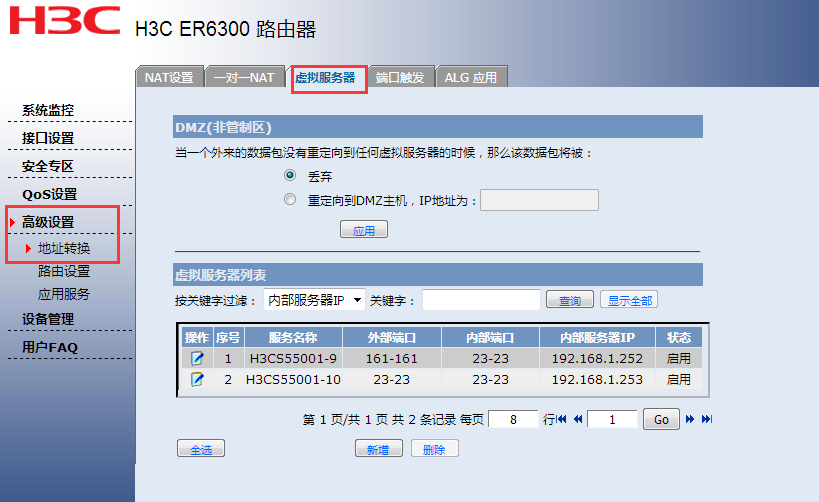Edit the H3CS55001-10 entry with the pencil icon
819x502 pixels.
pos(197,379)
